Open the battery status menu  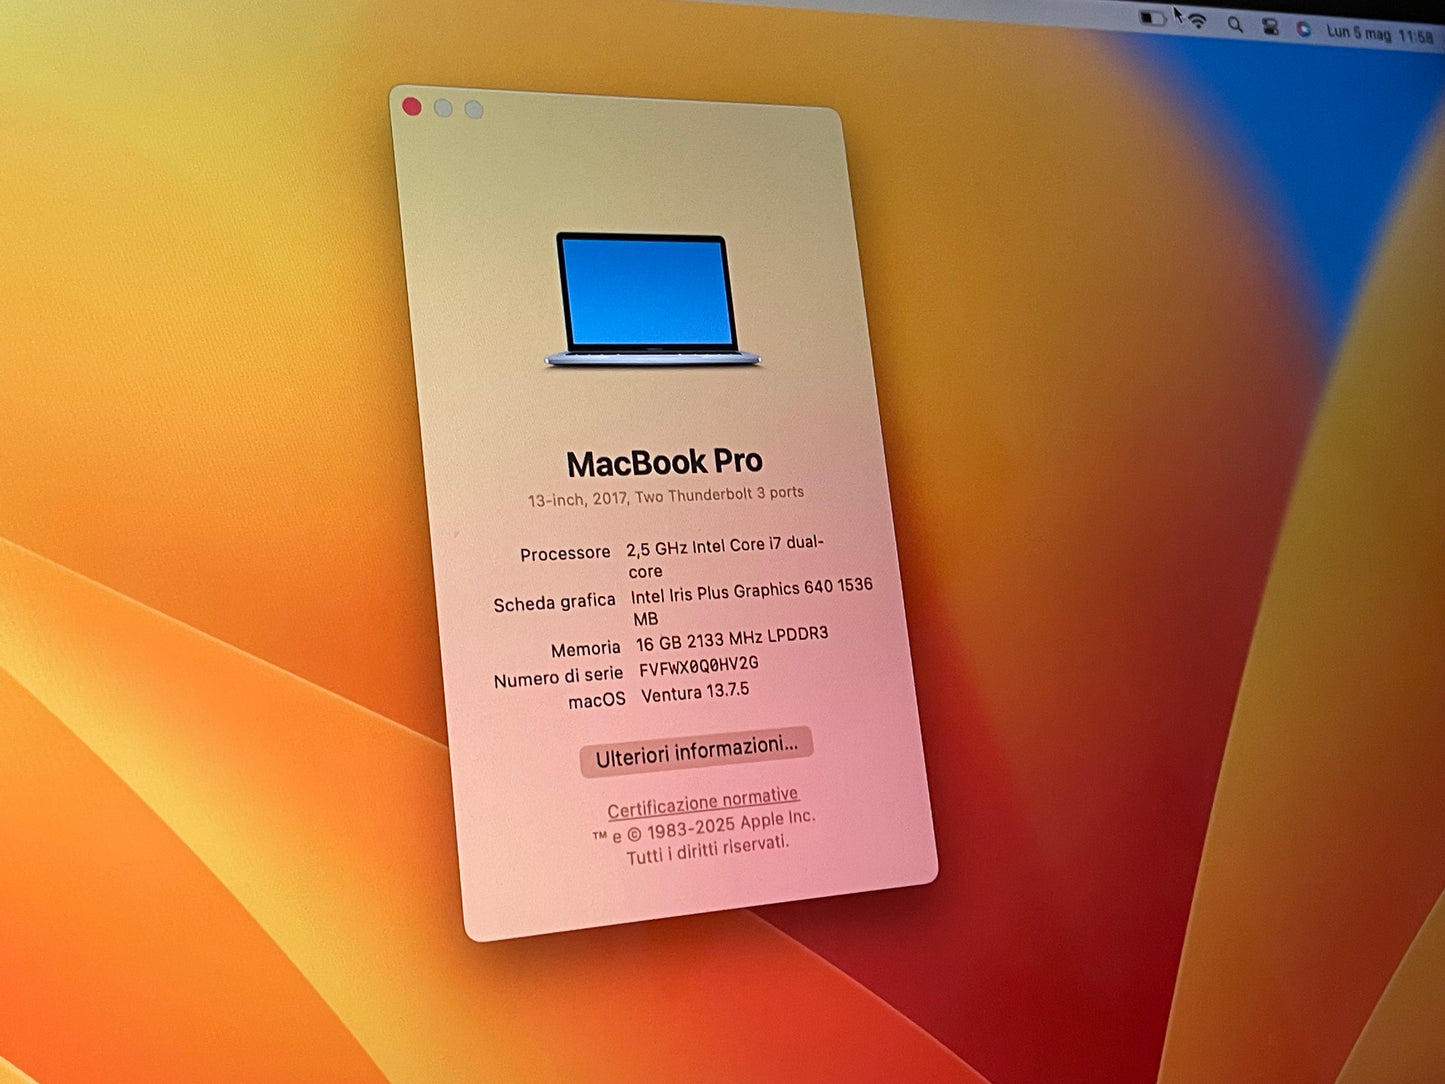[x=1153, y=18]
